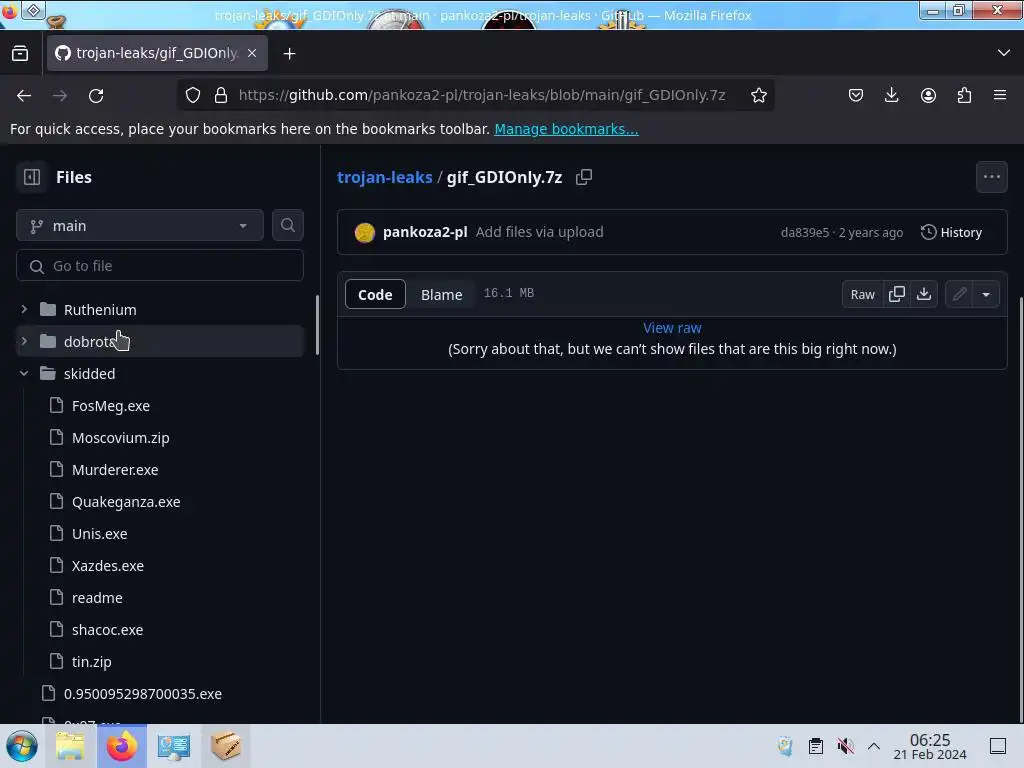Open a new browser tab
The width and height of the screenshot is (1024, 768).
coord(289,54)
